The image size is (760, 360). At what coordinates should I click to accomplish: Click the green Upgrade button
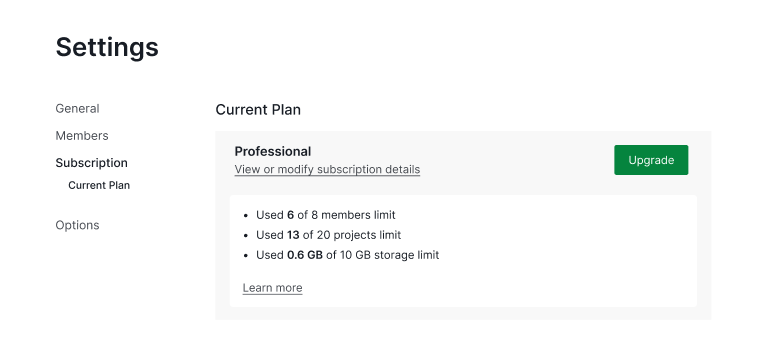click(x=651, y=160)
